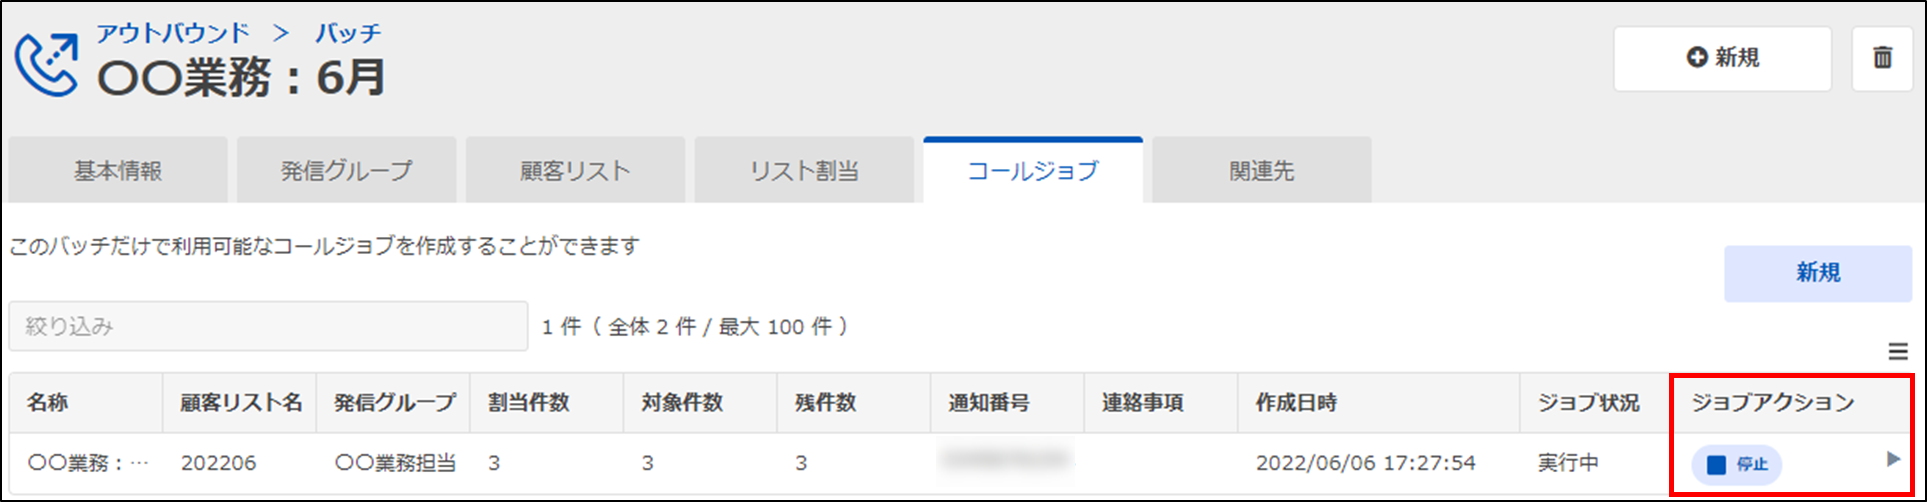The image size is (1927, 502).
Task: Go to the 関連先 tab
Action: point(1261,171)
